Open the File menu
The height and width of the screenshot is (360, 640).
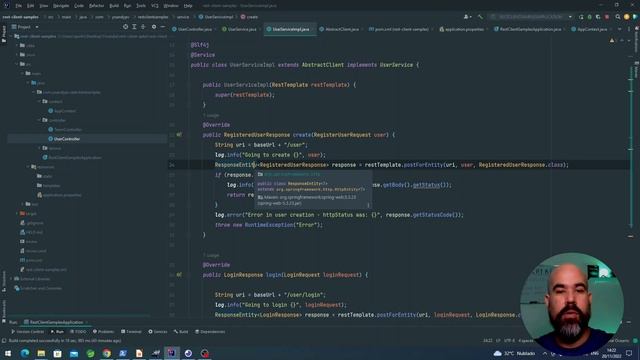point(18,6)
